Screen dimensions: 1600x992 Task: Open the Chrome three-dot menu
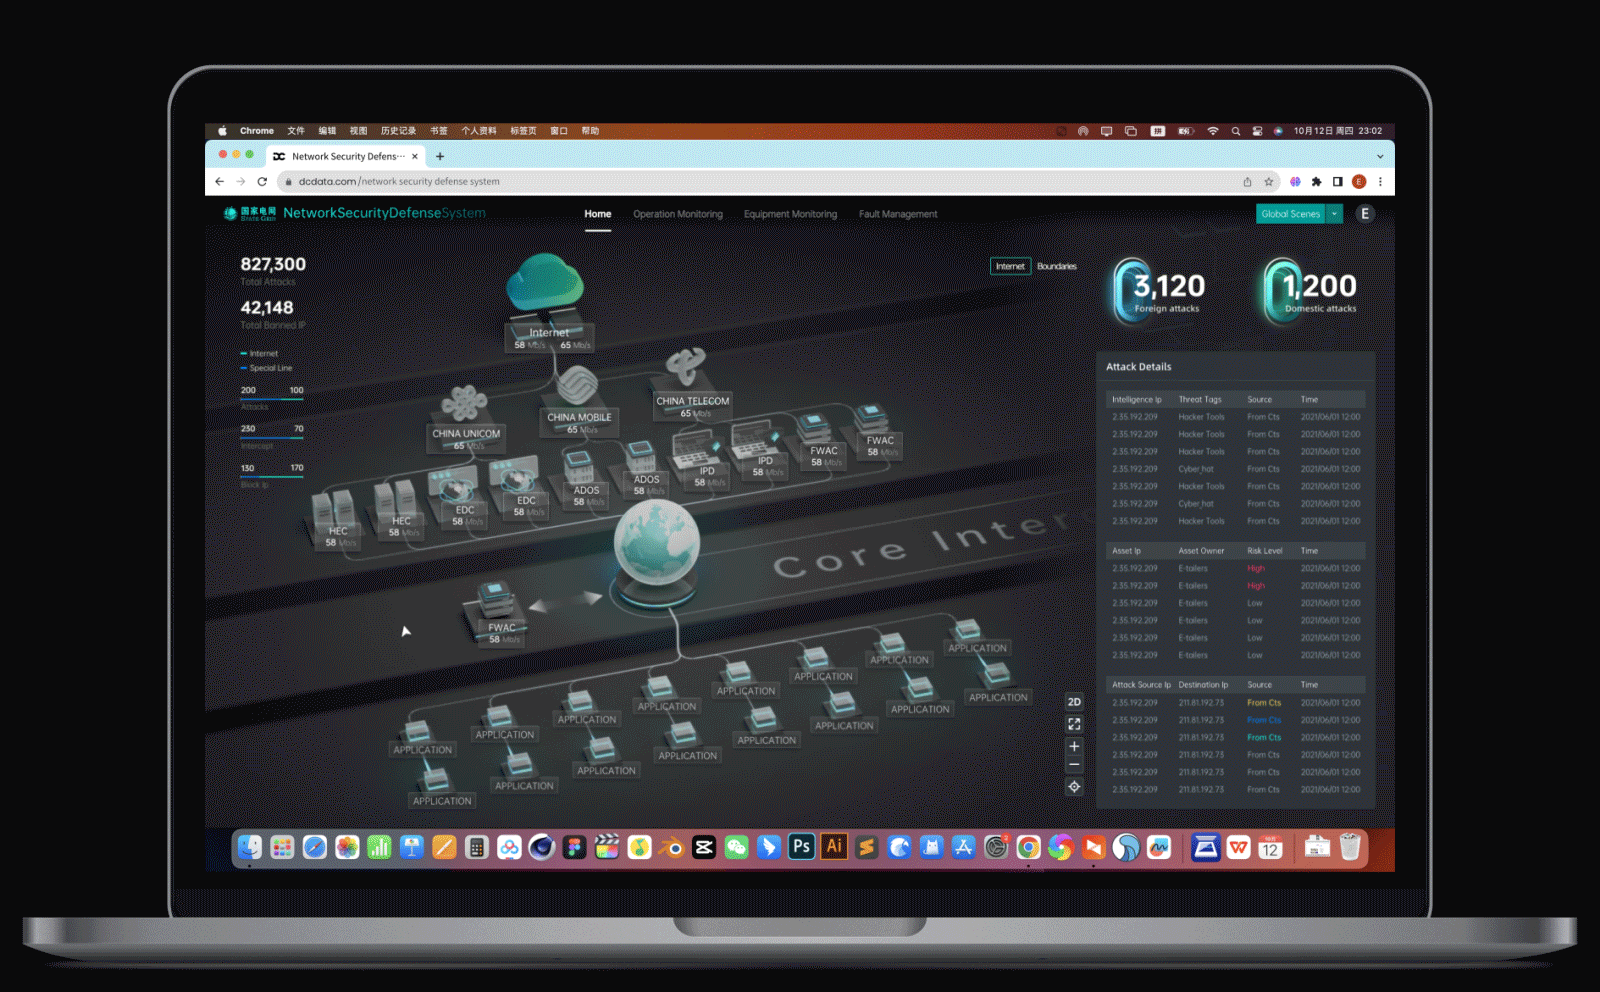[x=1380, y=181]
